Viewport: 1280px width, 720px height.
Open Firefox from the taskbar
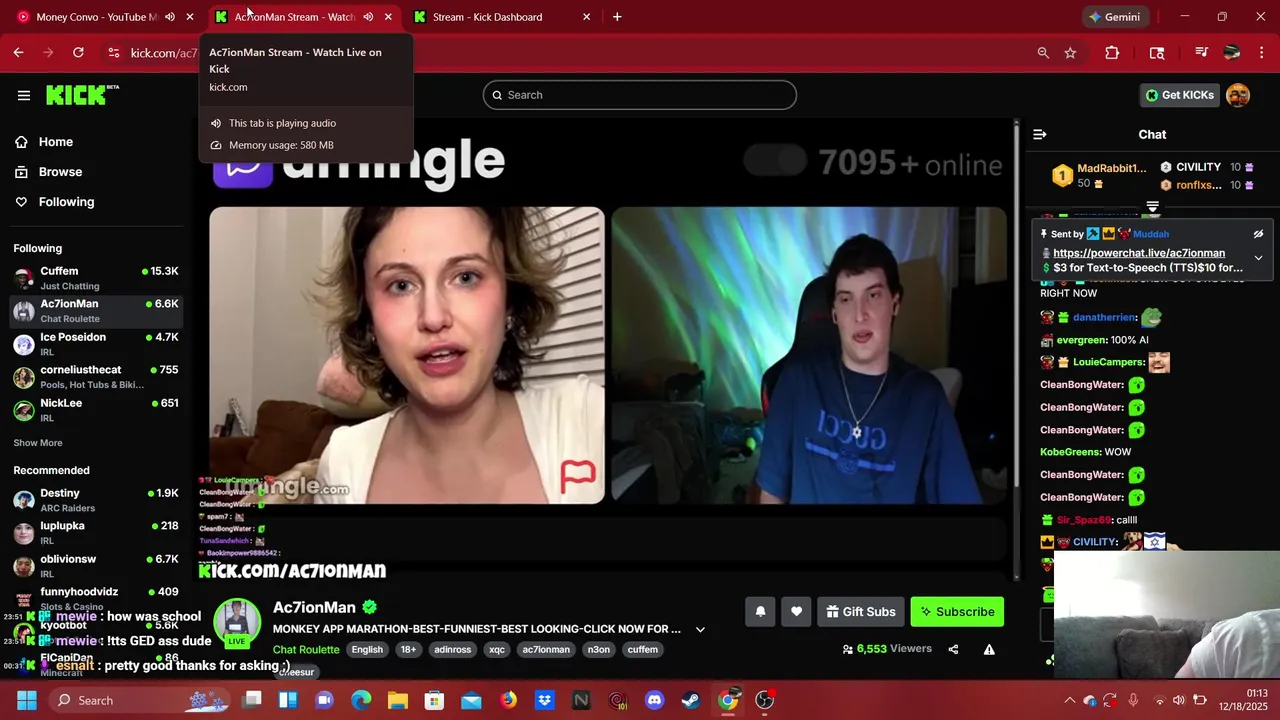508,700
